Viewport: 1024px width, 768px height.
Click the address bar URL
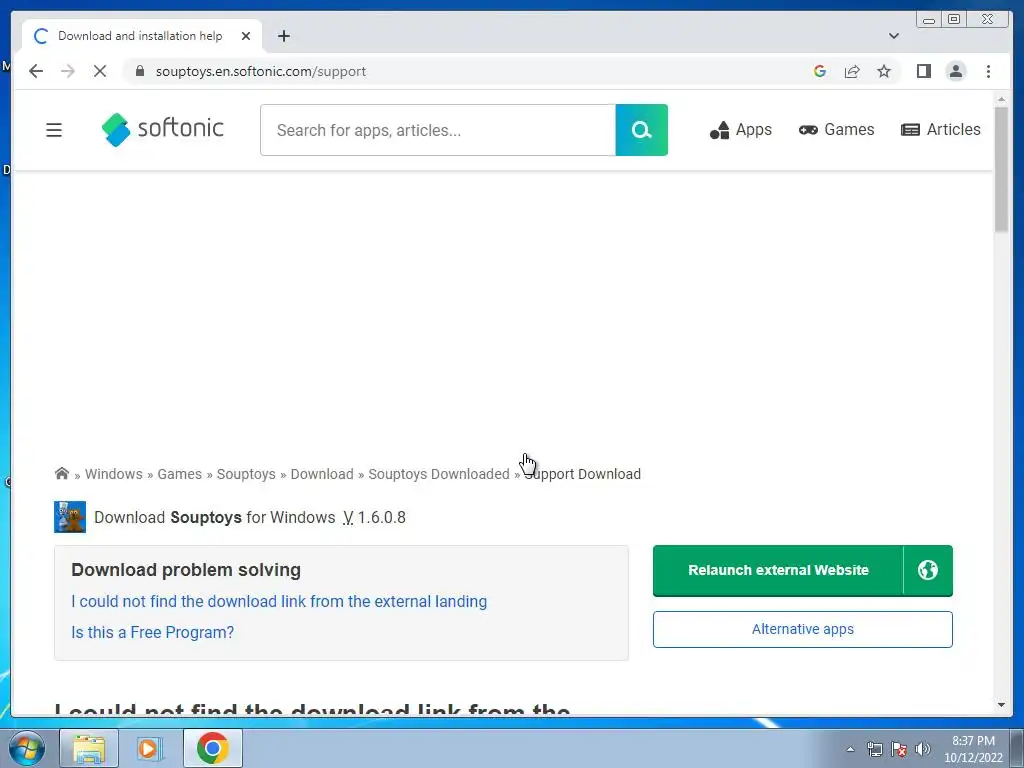tap(261, 71)
